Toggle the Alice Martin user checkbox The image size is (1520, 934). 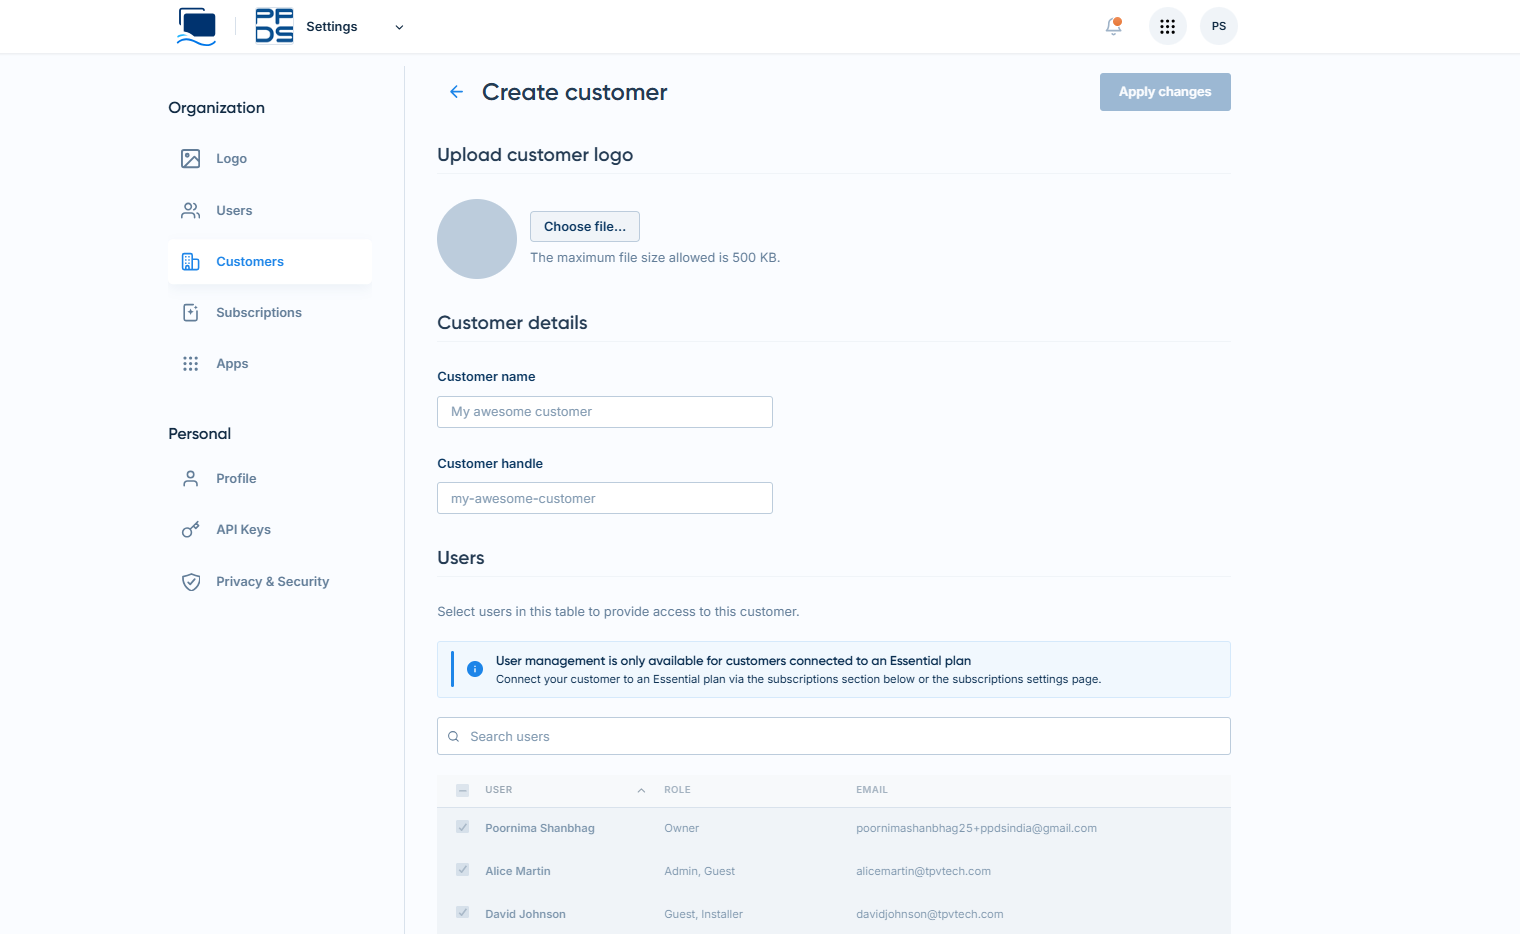coord(462,870)
